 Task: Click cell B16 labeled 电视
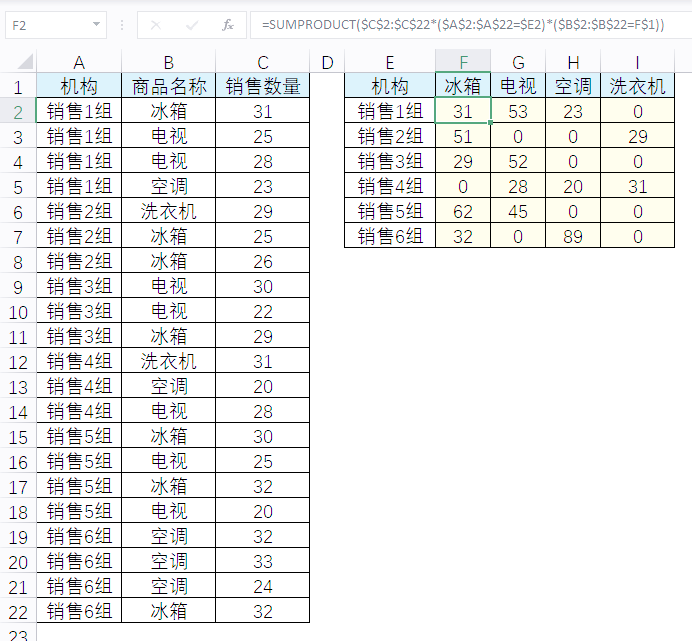[x=169, y=461]
